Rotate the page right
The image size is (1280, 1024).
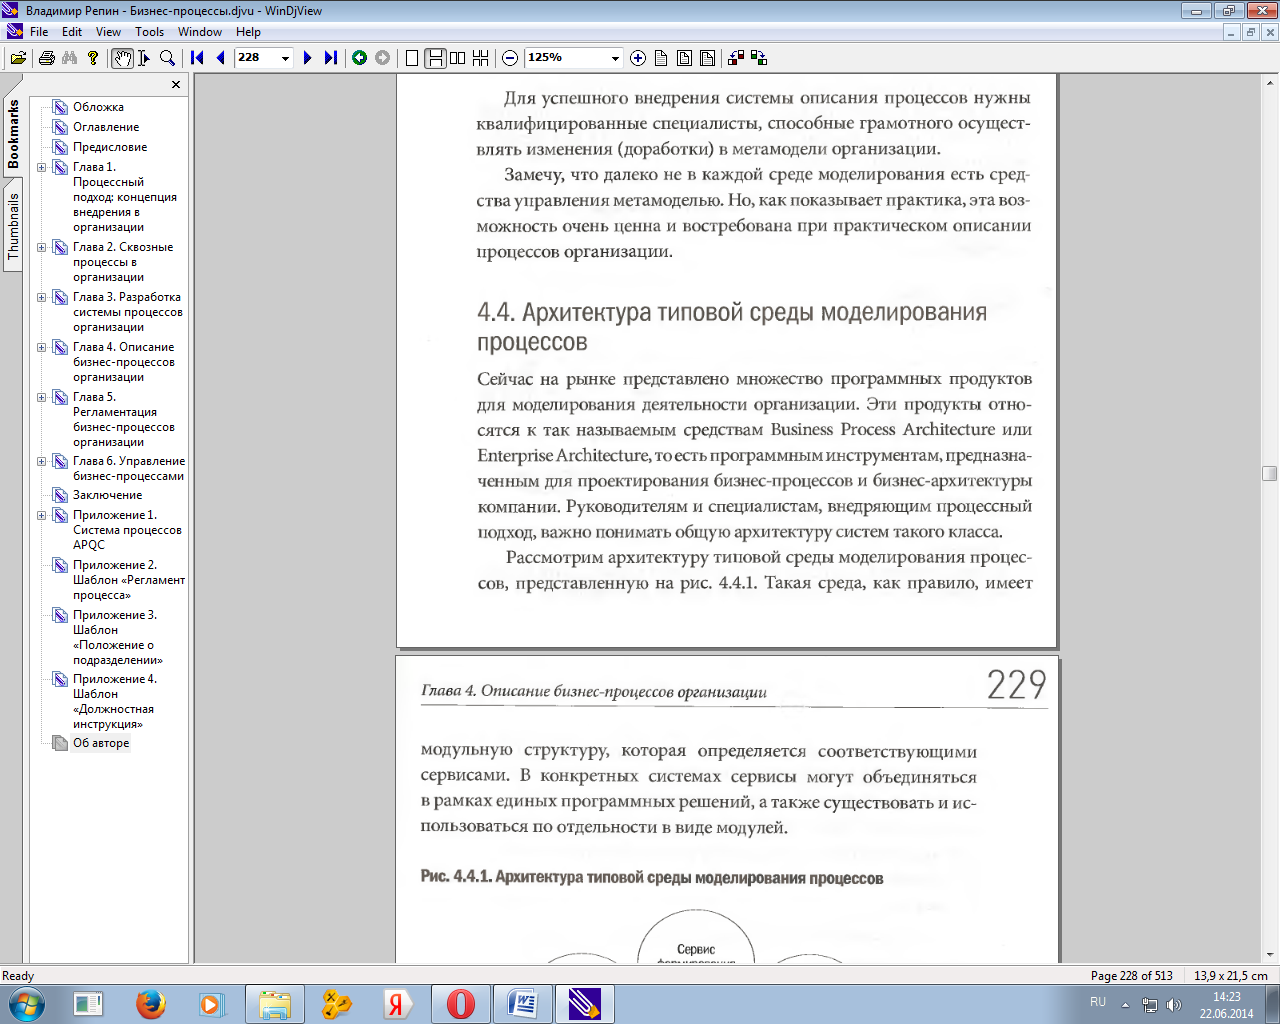(x=759, y=58)
